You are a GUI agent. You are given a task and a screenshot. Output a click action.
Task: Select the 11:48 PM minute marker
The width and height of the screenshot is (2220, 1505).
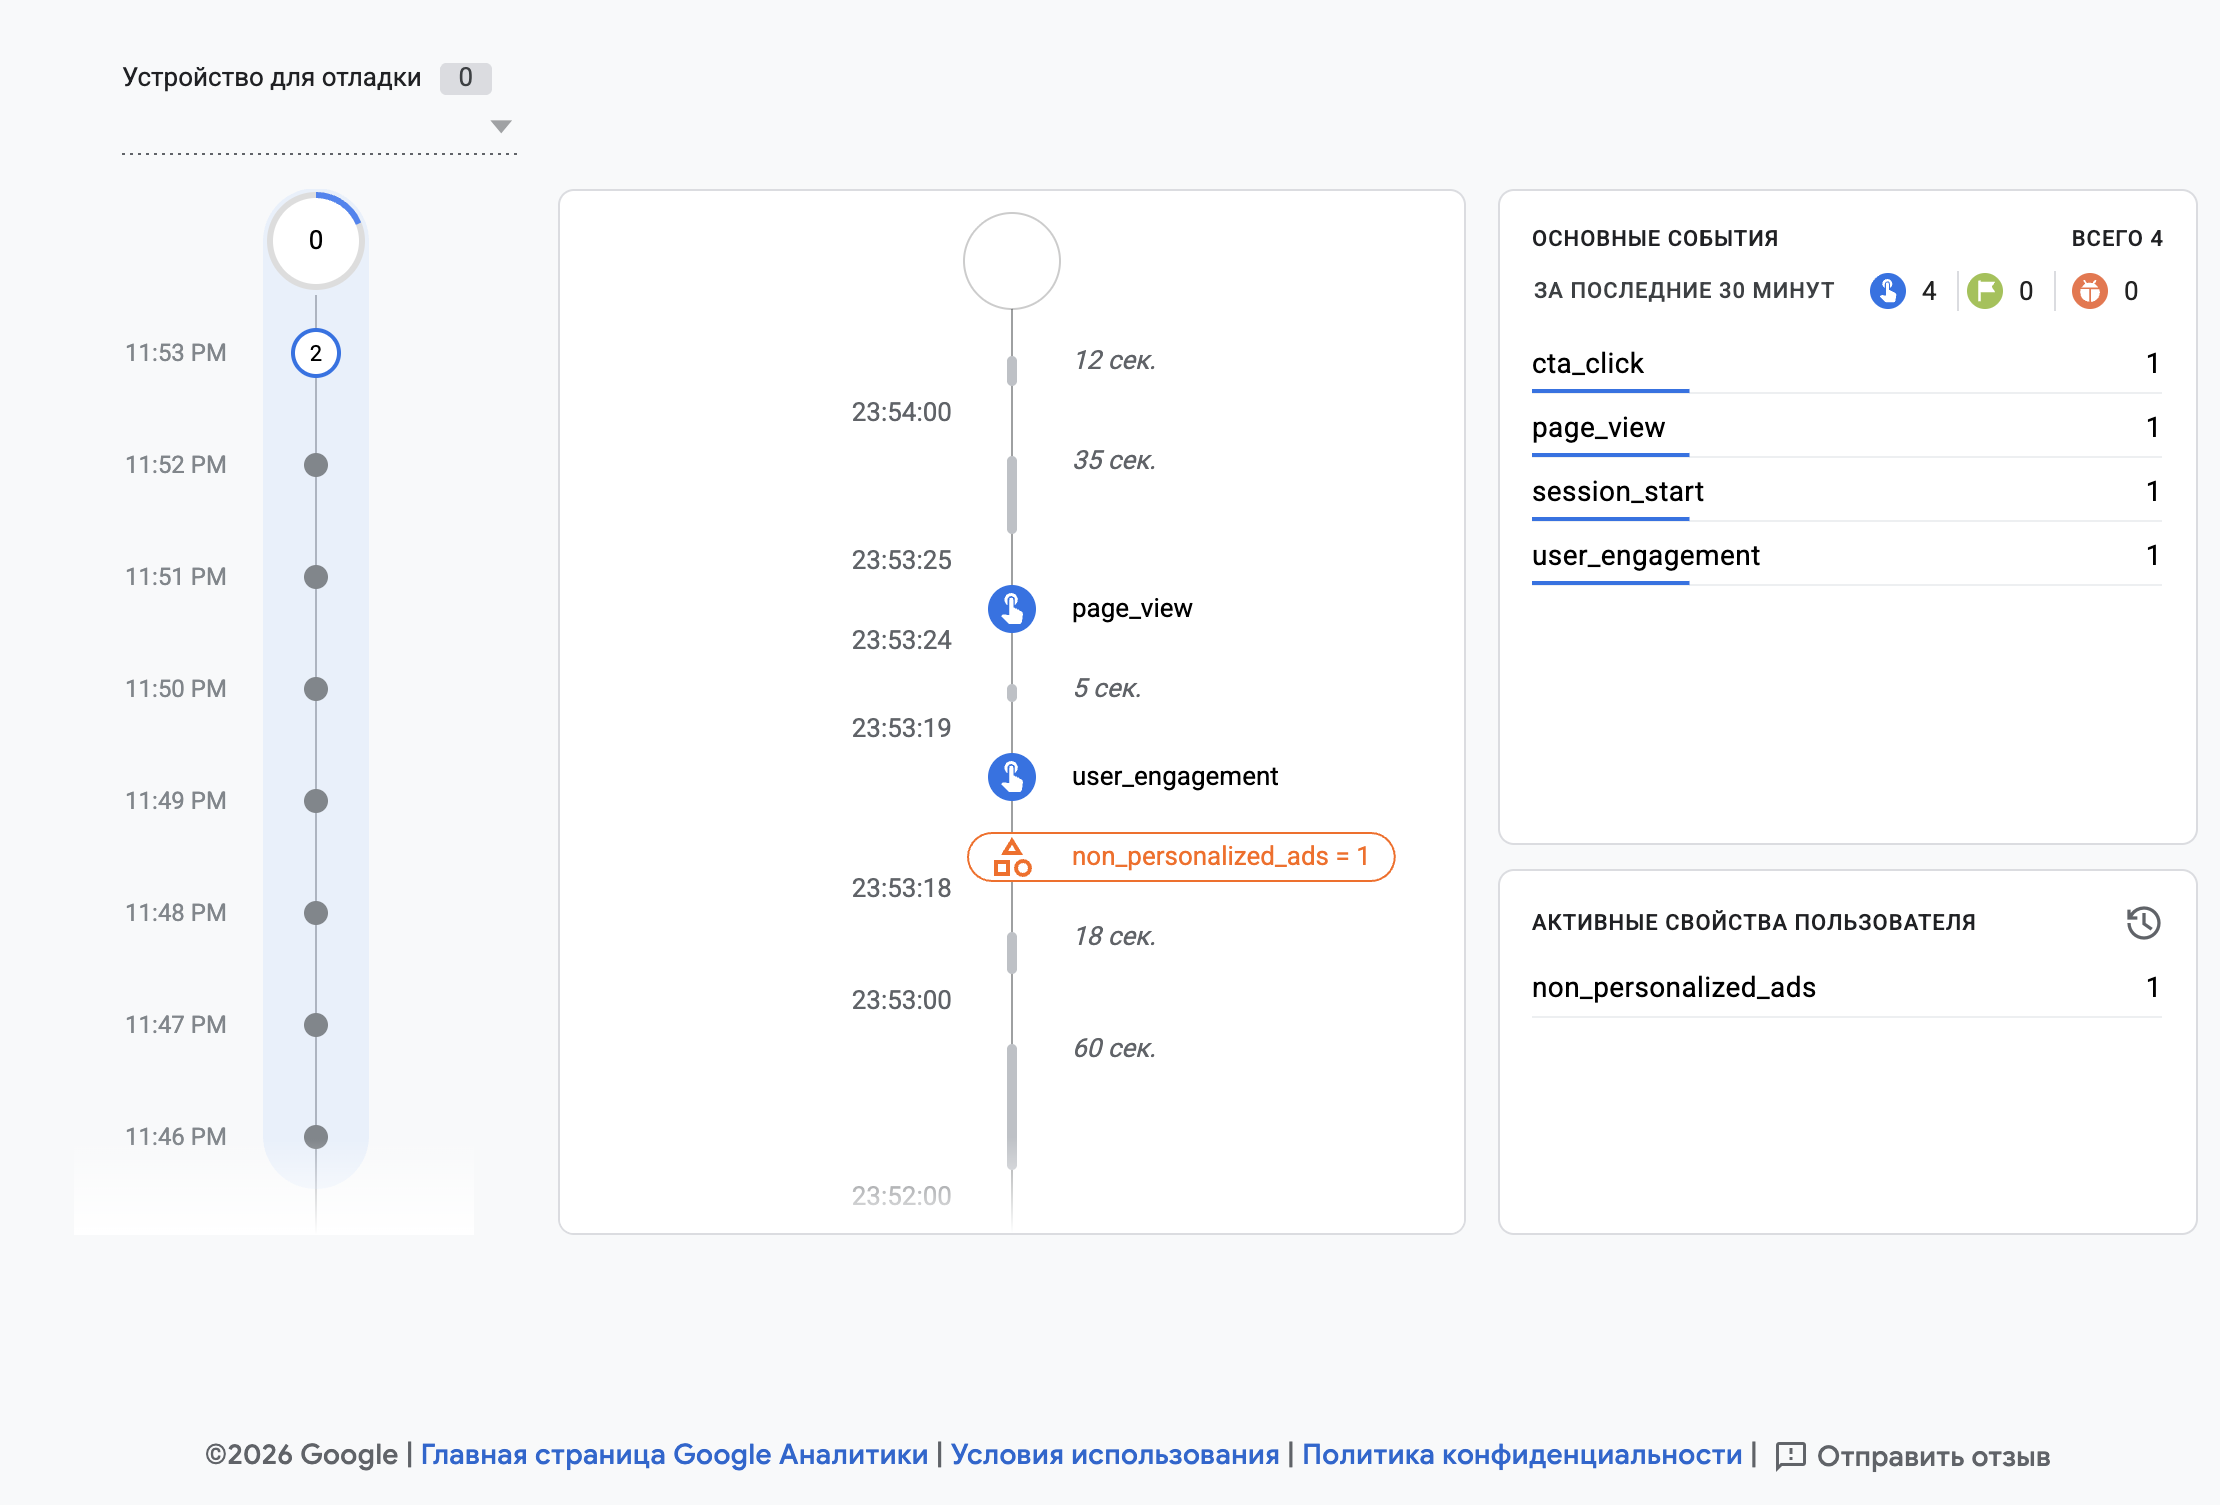tap(316, 913)
